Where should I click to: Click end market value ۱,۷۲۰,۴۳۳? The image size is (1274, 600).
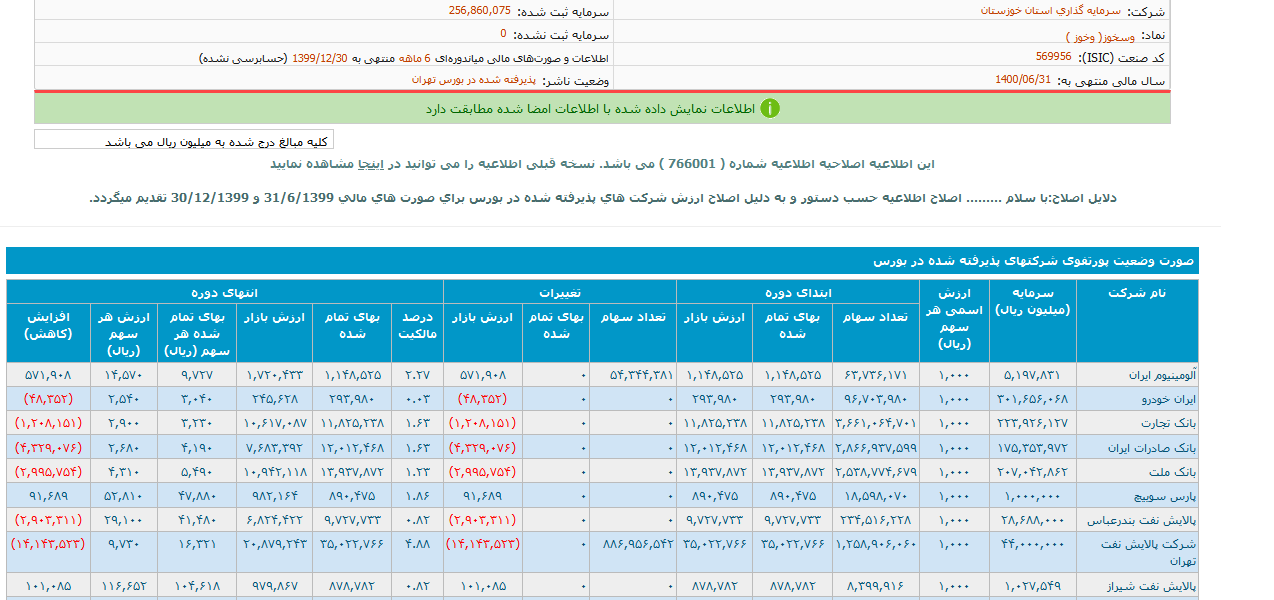(275, 375)
